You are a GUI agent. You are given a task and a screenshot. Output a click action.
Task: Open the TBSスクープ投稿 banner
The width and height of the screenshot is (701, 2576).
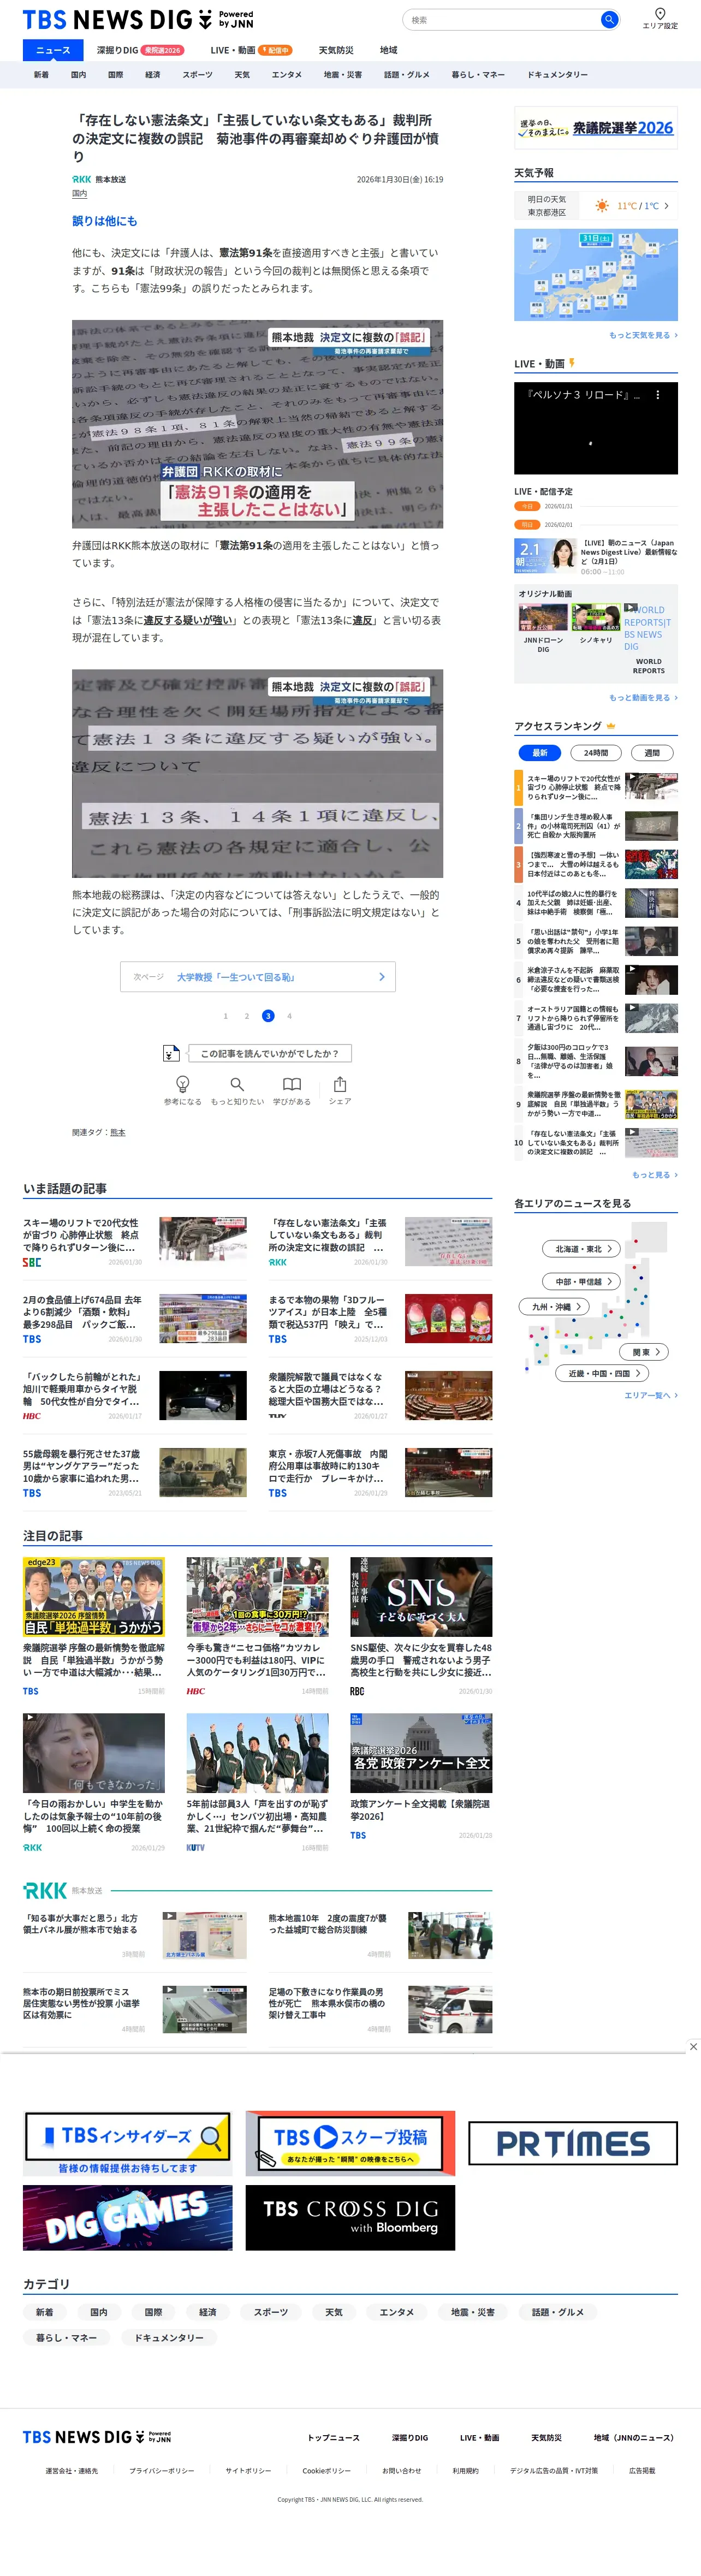350,2143
